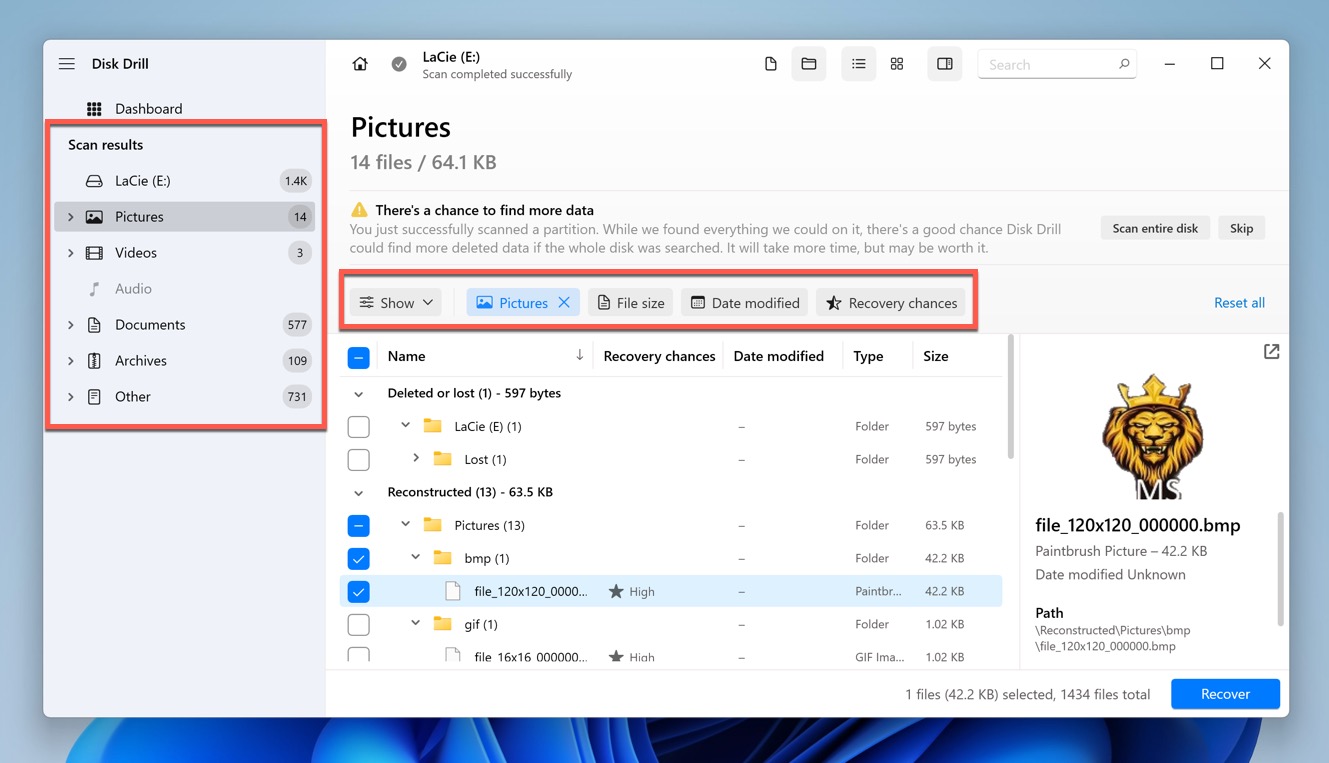Sort by the Type column header
Screen dimensions: 1329x763
click(868, 356)
